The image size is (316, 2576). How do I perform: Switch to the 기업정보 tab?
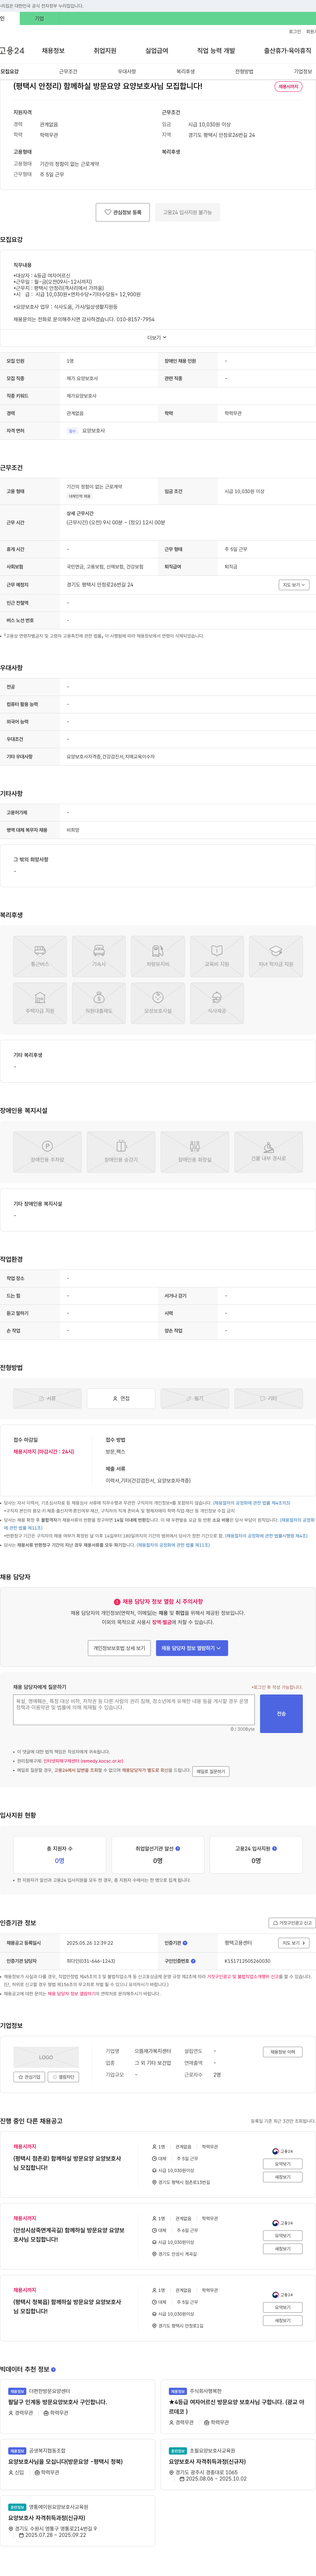click(303, 72)
